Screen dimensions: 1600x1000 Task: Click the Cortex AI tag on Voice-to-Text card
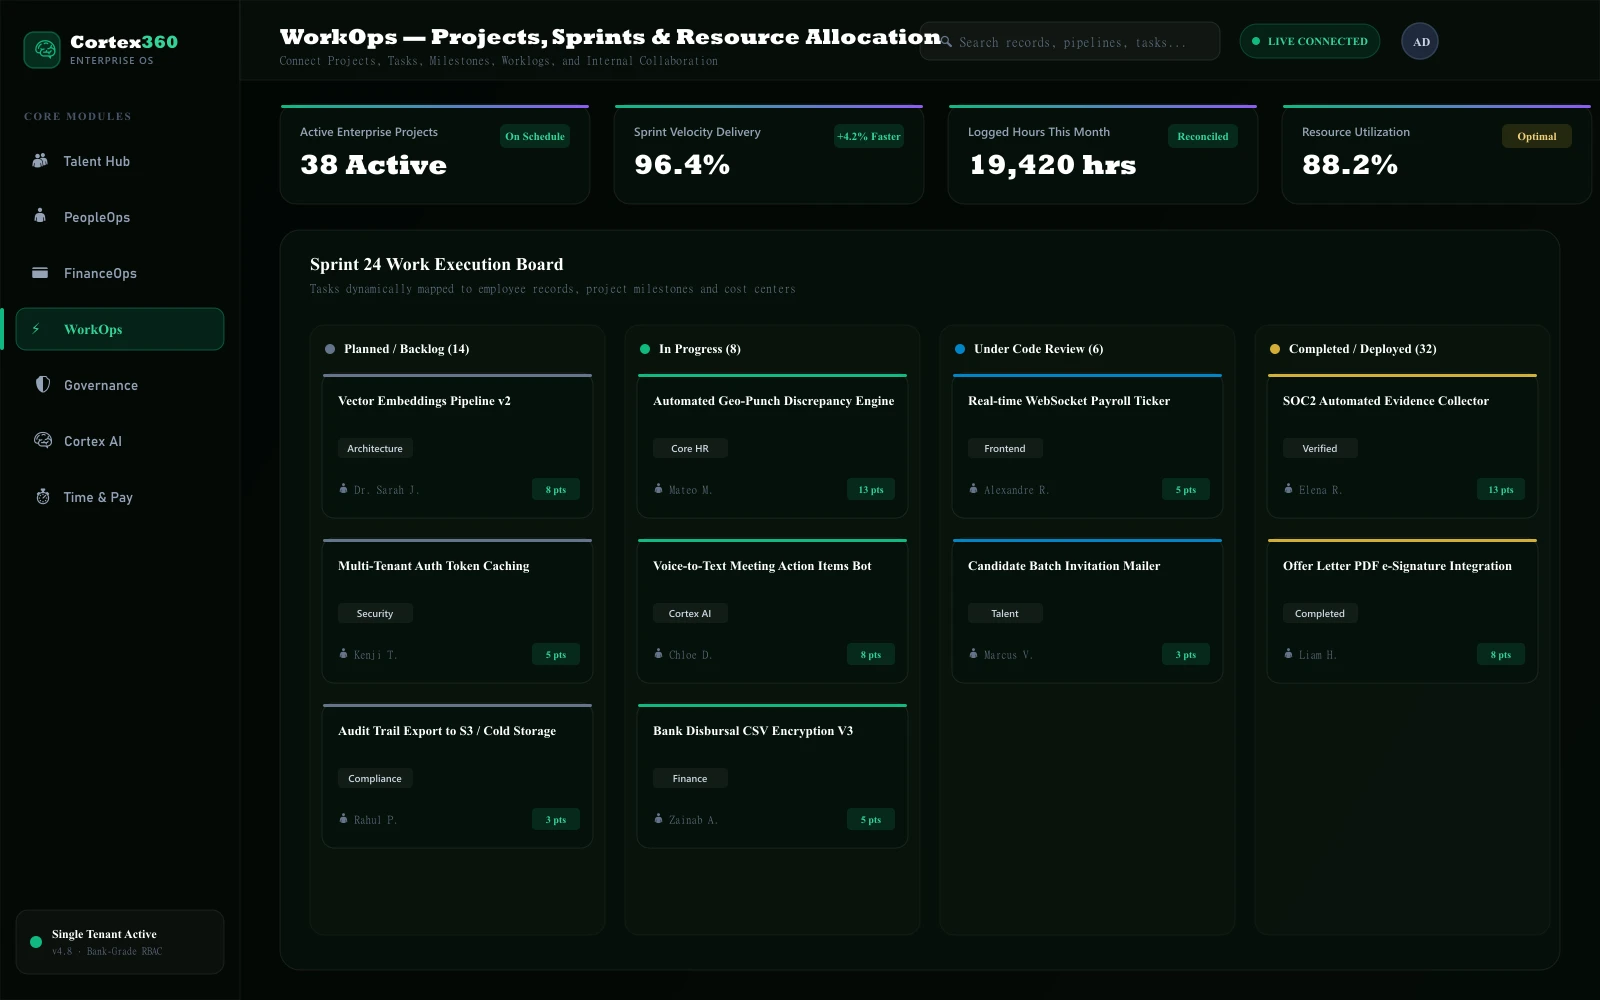click(x=690, y=613)
